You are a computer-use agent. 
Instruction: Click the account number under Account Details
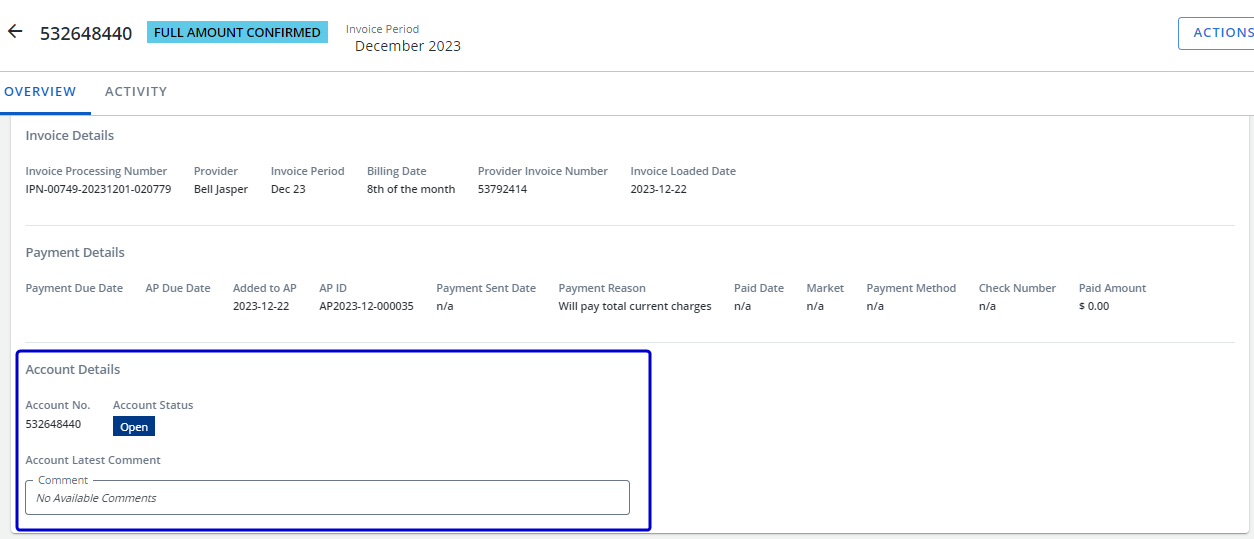pyautogui.click(x=53, y=424)
